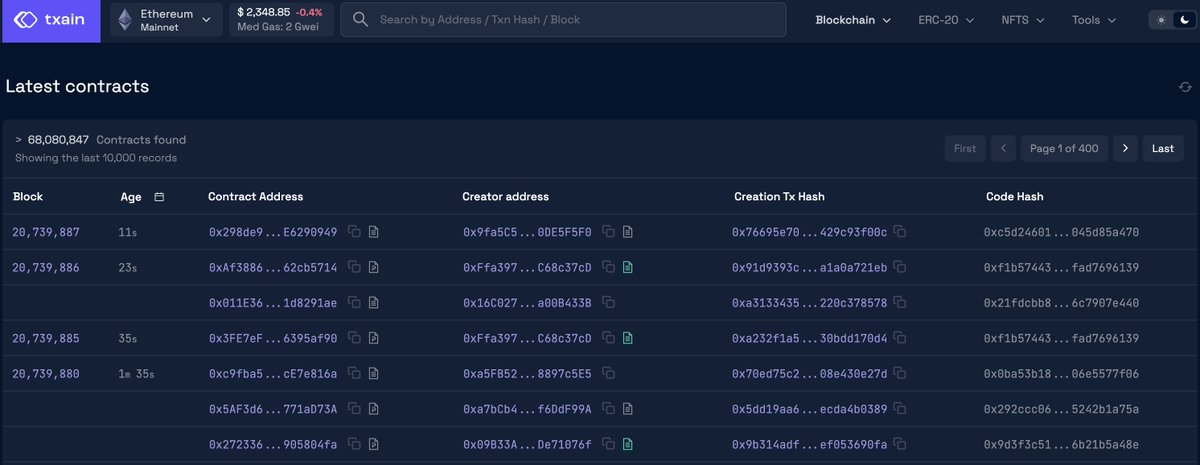The width and height of the screenshot is (1200, 465).
Task: Toggle light/dark theme switch
Action: point(1171,20)
